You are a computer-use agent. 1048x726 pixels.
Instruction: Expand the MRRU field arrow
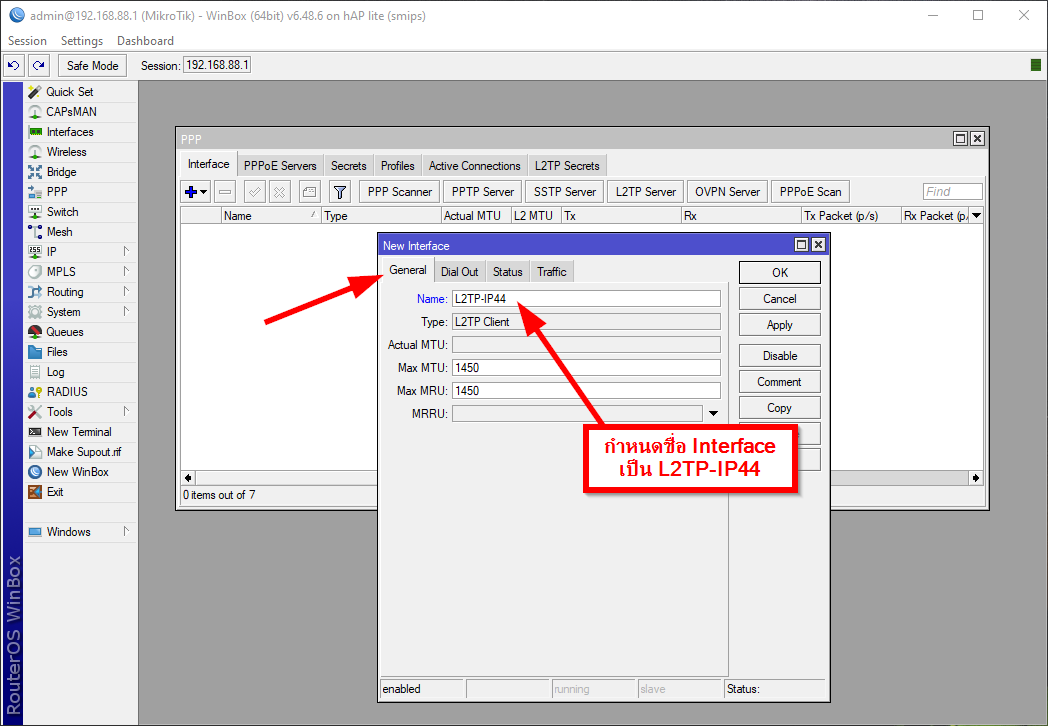point(713,414)
